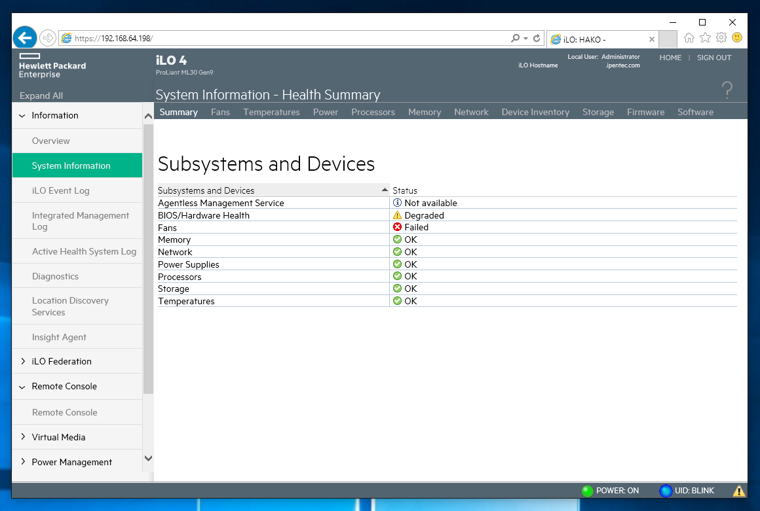The width and height of the screenshot is (760, 511).
Task: Click the BIOS/Hardware Health degraded warning icon
Action: 397,215
